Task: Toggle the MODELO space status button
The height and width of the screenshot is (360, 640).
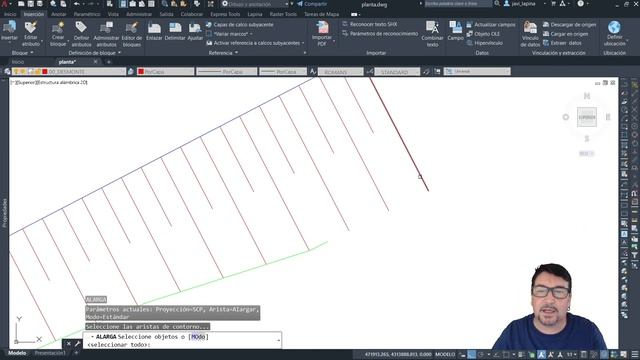Action: [x=445, y=354]
